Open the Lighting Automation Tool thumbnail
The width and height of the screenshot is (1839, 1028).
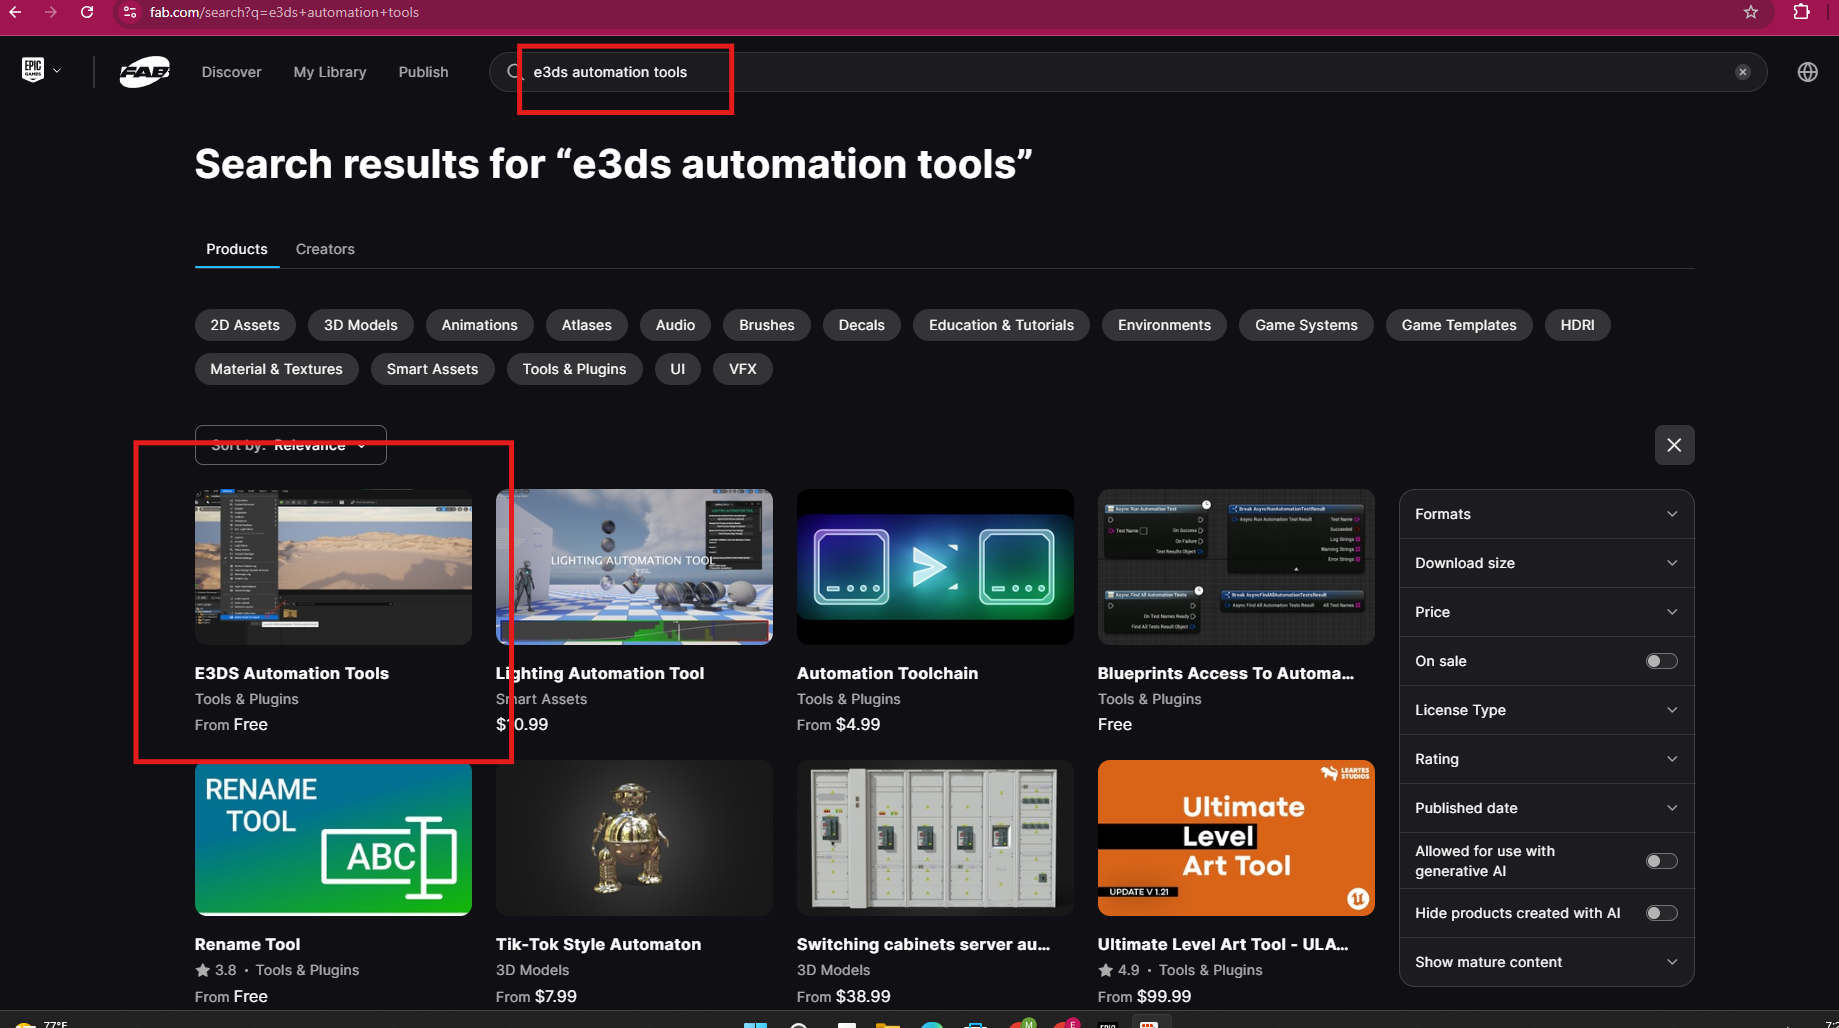634,567
